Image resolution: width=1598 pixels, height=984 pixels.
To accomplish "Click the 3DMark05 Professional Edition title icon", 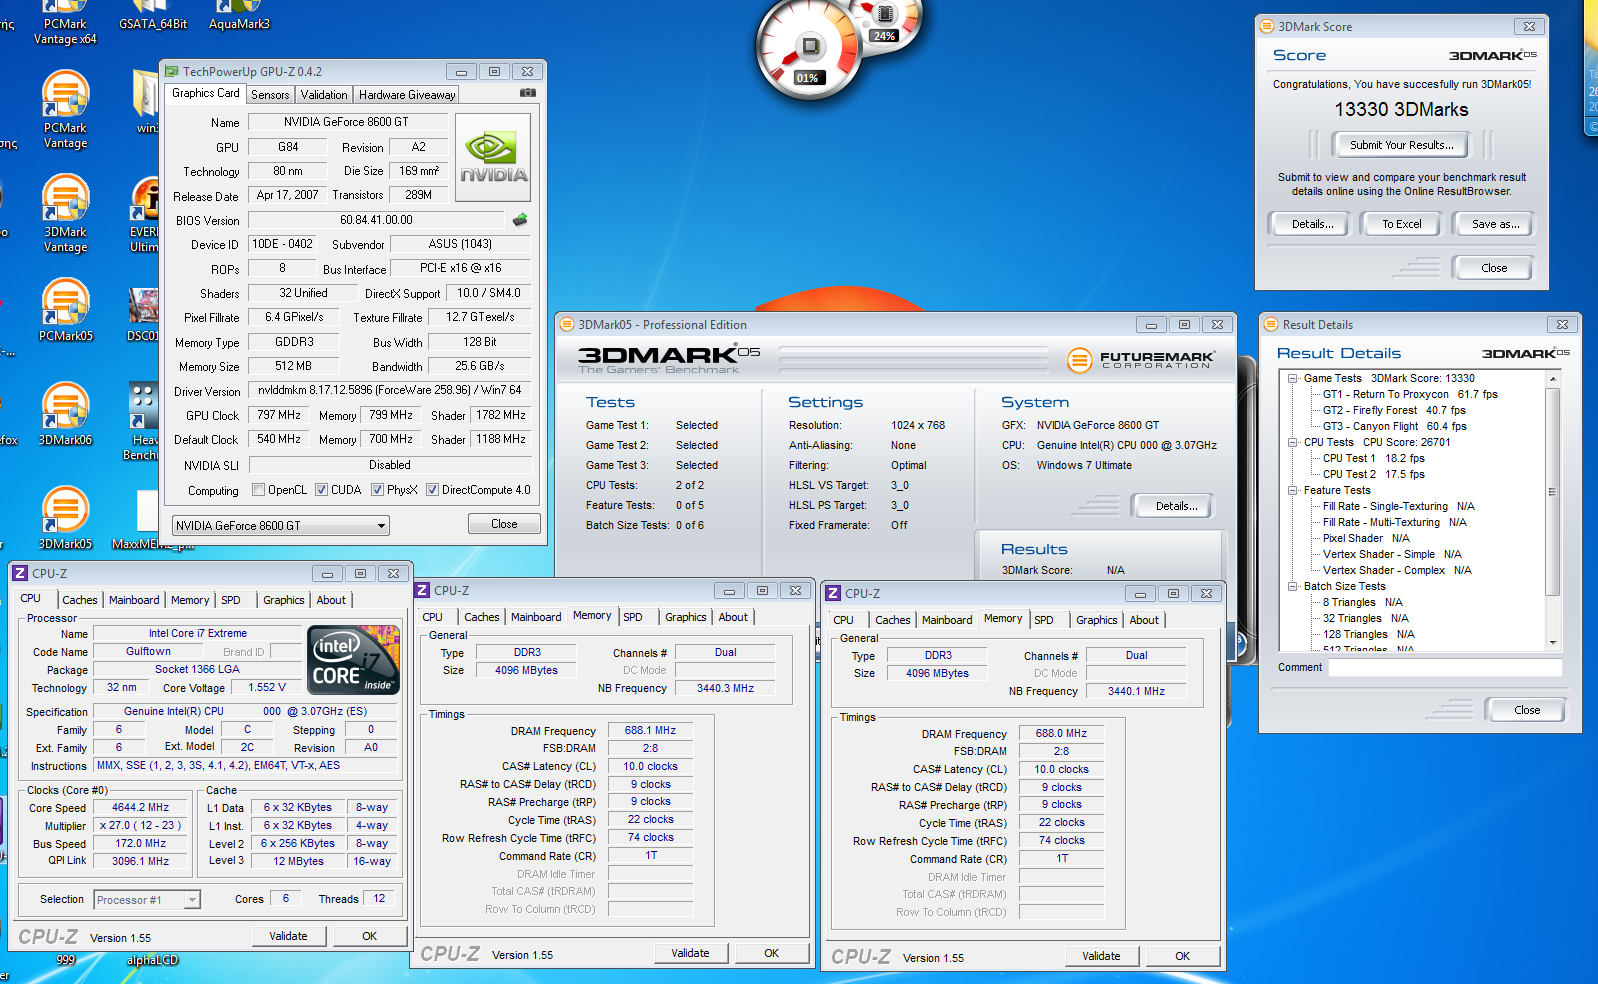I will point(567,325).
